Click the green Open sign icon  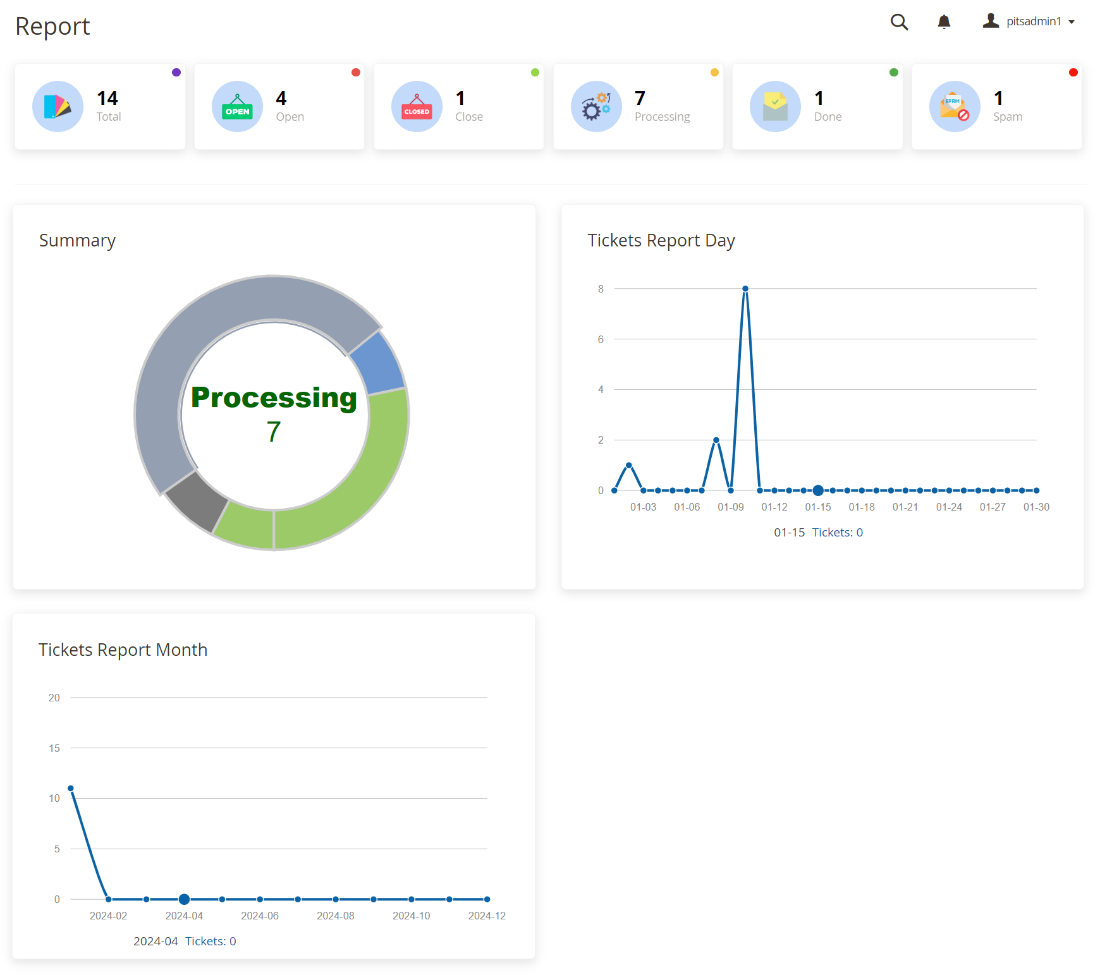pos(237,107)
